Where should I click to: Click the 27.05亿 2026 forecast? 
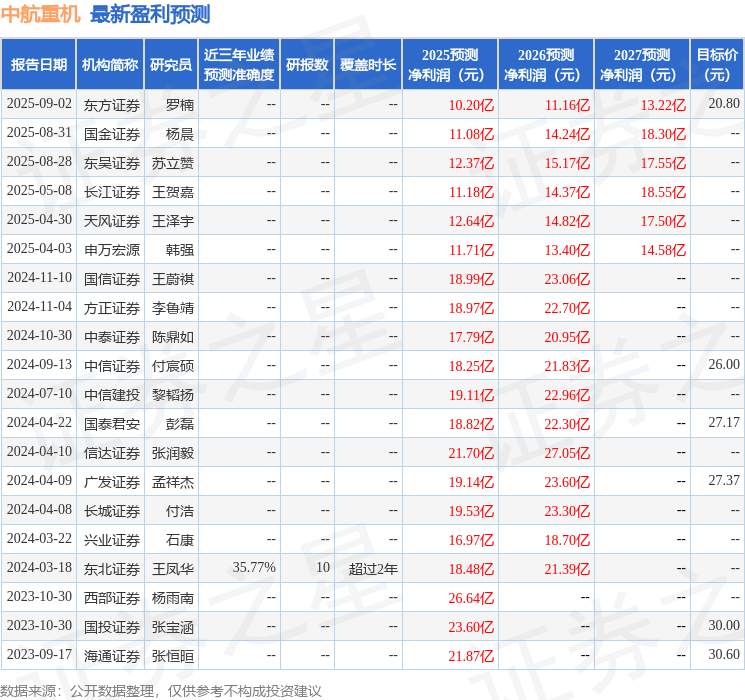tap(567, 453)
